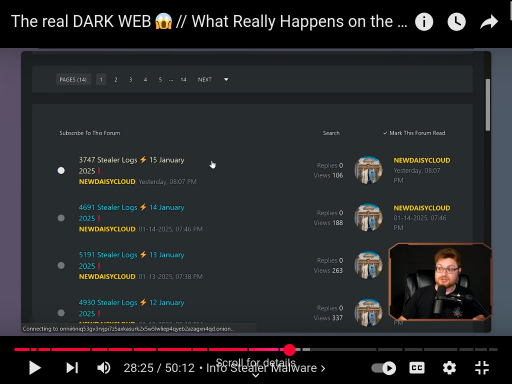Go to forum page 5

[x=160, y=80]
